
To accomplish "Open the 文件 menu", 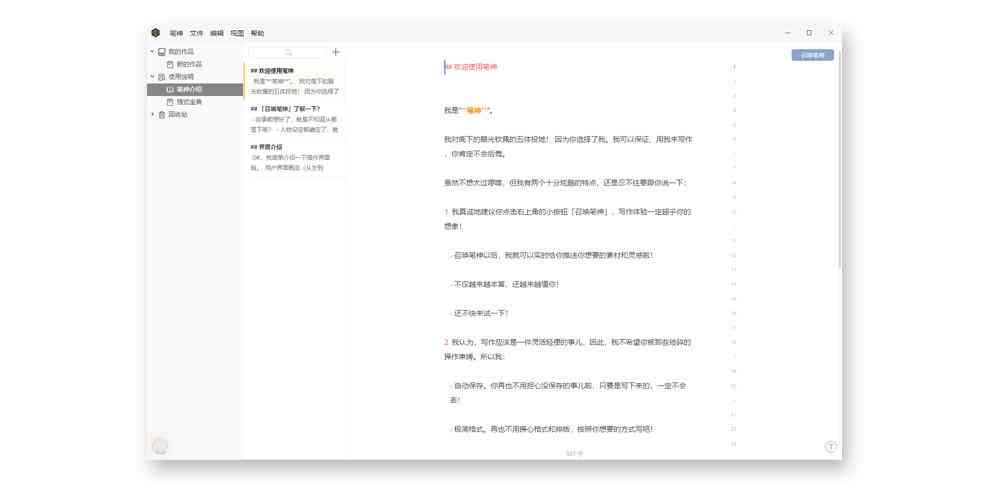I will pyautogui.click(x=196, y=33).
